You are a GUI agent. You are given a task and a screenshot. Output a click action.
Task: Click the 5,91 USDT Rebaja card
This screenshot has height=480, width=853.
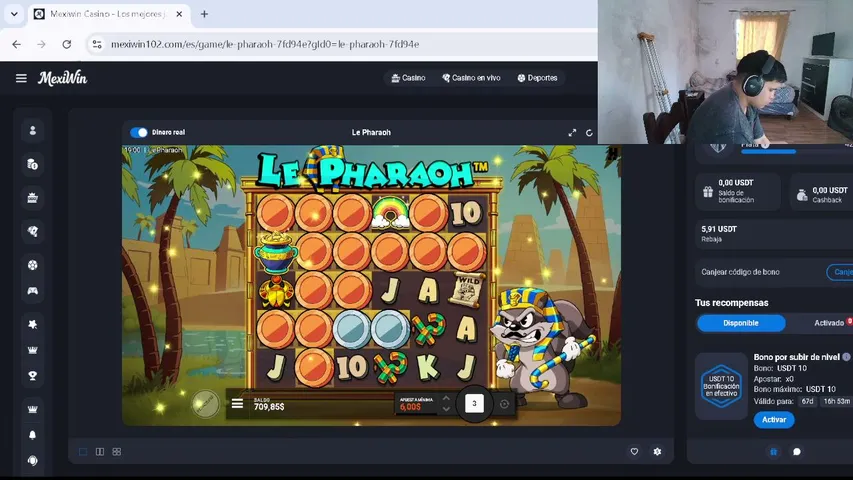point(774,234)
